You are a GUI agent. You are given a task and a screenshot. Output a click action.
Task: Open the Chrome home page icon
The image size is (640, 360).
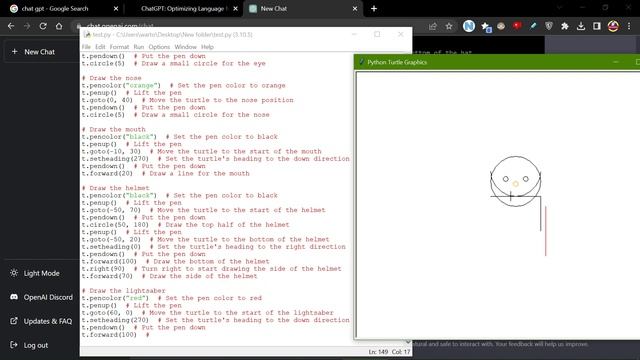[59, 26]
